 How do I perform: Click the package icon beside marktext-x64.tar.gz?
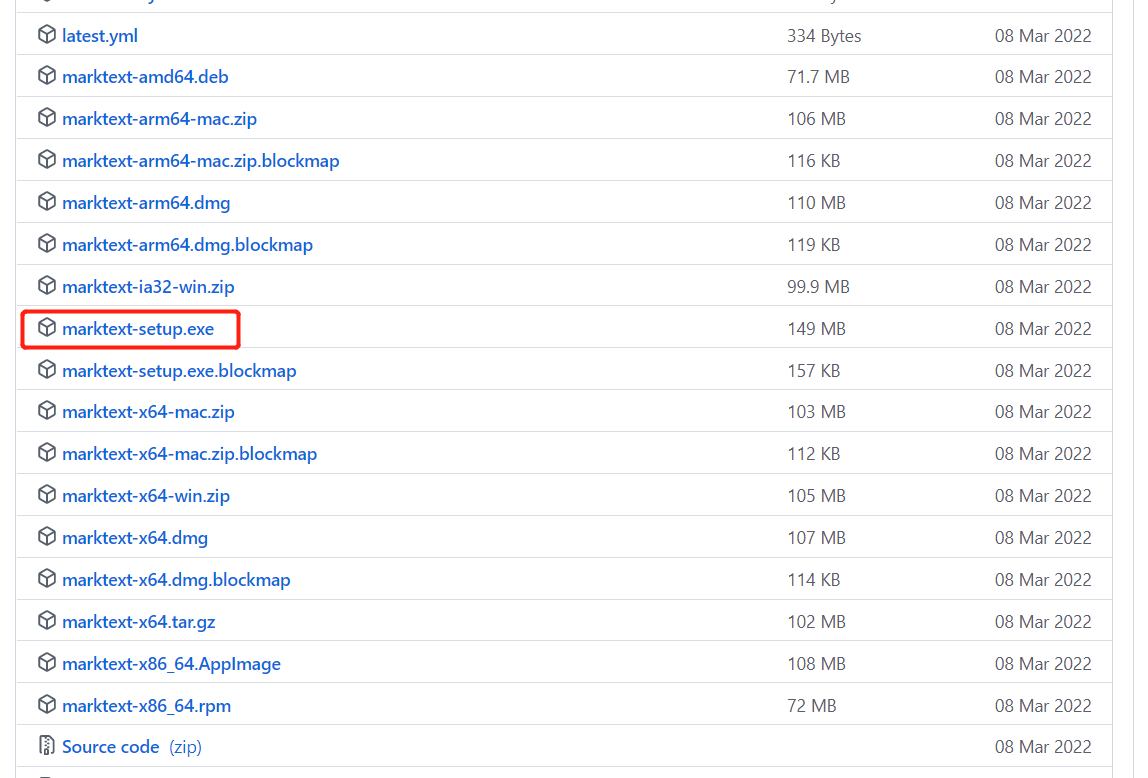[47, 620]
